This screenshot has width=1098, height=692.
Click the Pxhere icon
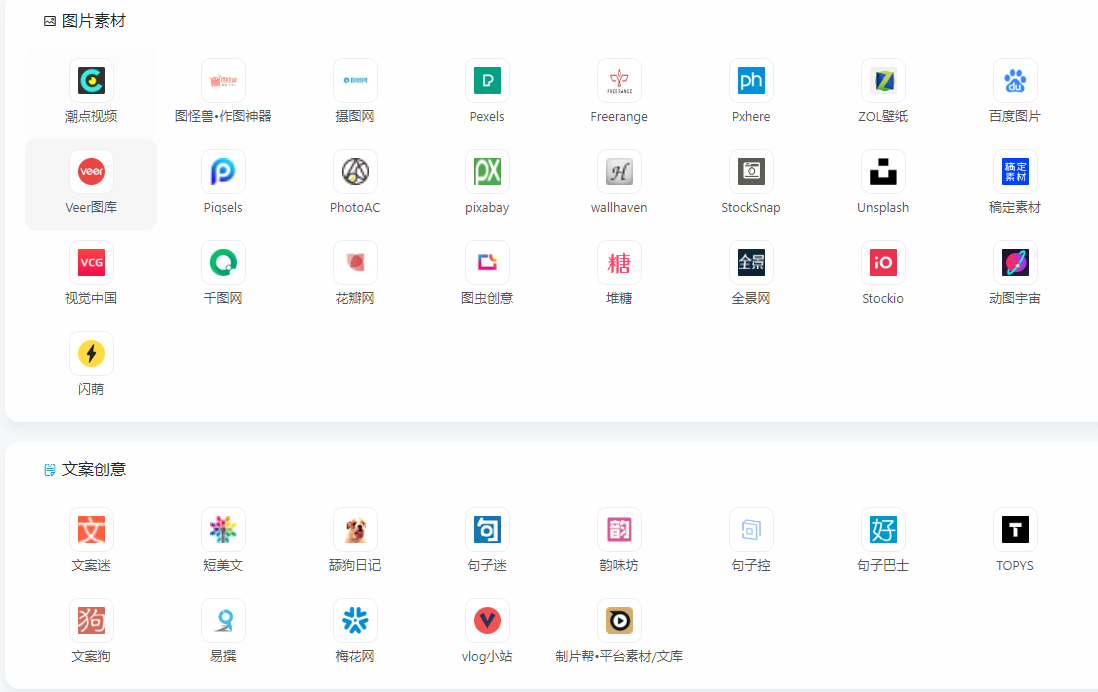point(751,81)
